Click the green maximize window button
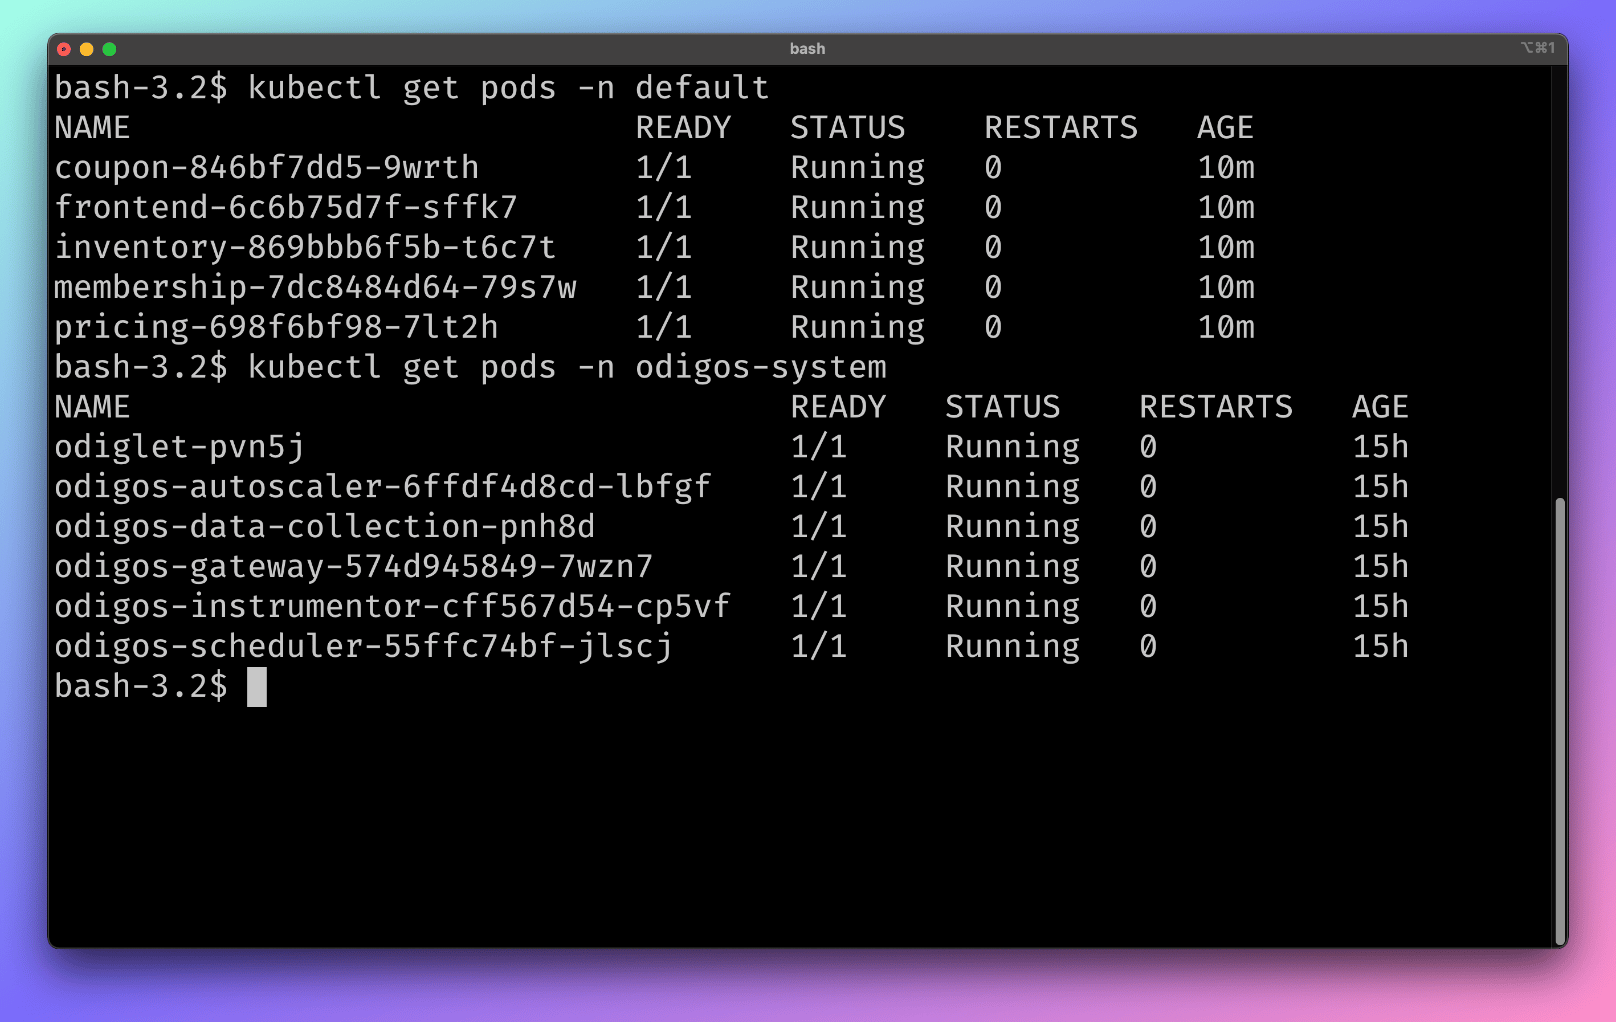This screenshot has width=1616, height=1022. [109, 49]
